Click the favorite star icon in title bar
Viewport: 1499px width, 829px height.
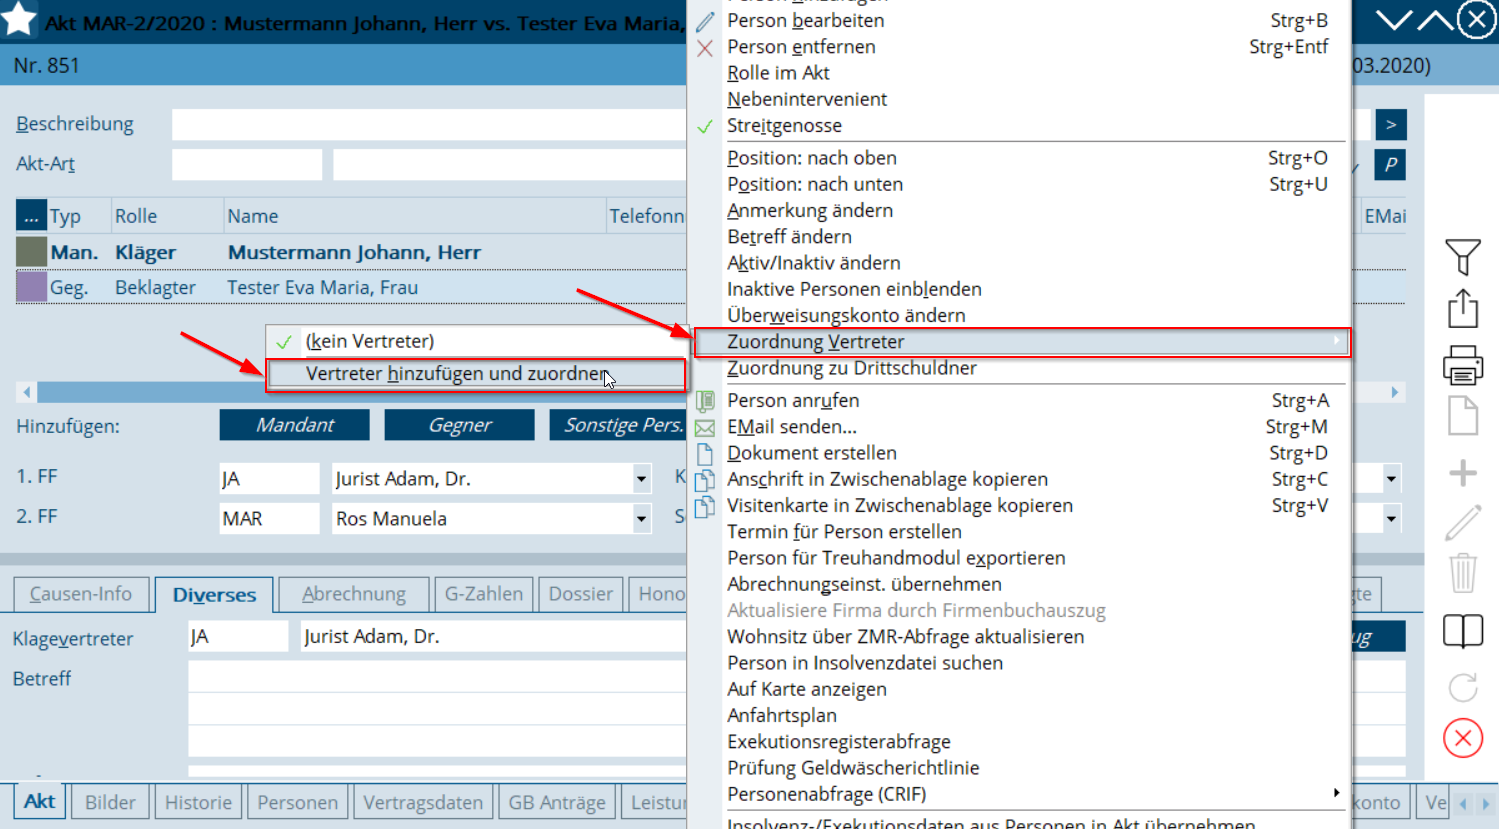(x=20, y=19)
